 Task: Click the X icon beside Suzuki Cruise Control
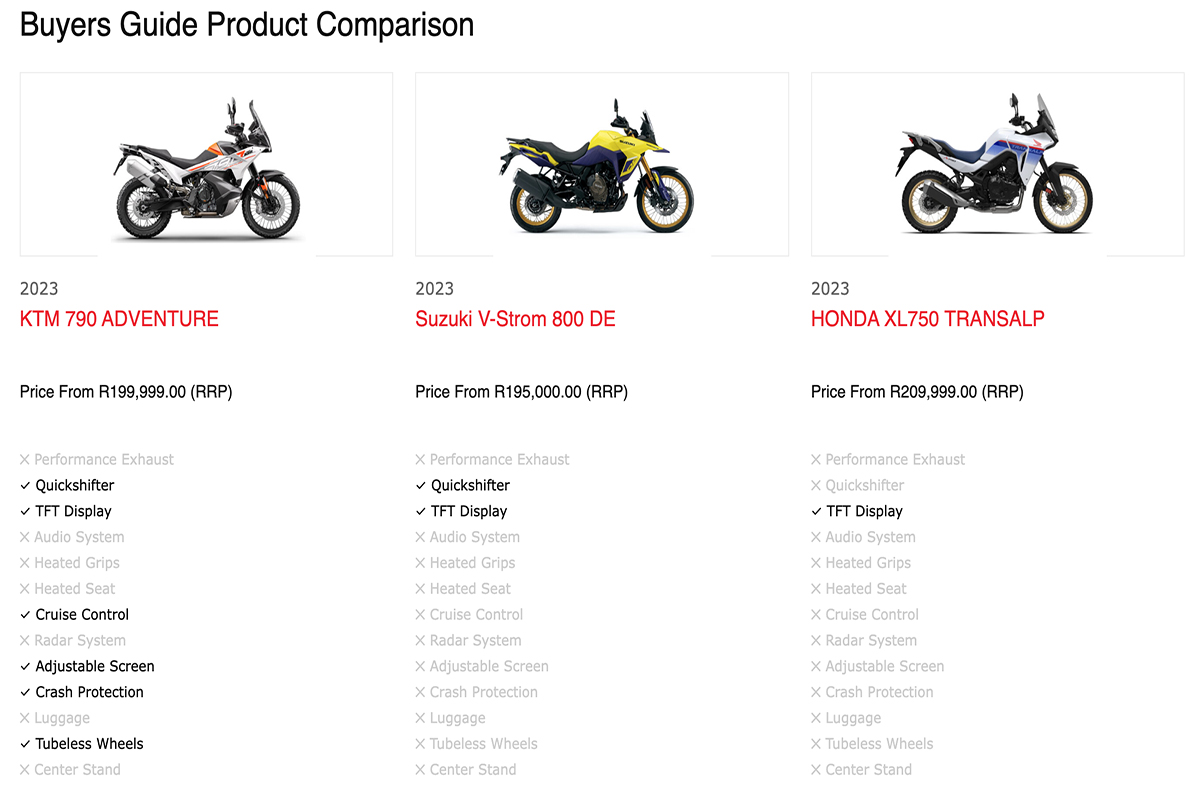pyautogui.click(x=421, y=615)
